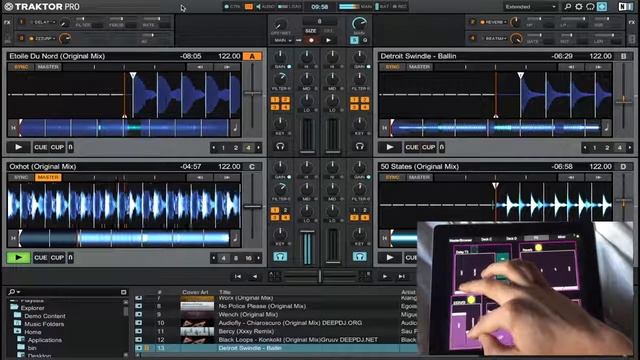
Task: Activate Deck A flux mode icon
Action: [x=70, y=147]
